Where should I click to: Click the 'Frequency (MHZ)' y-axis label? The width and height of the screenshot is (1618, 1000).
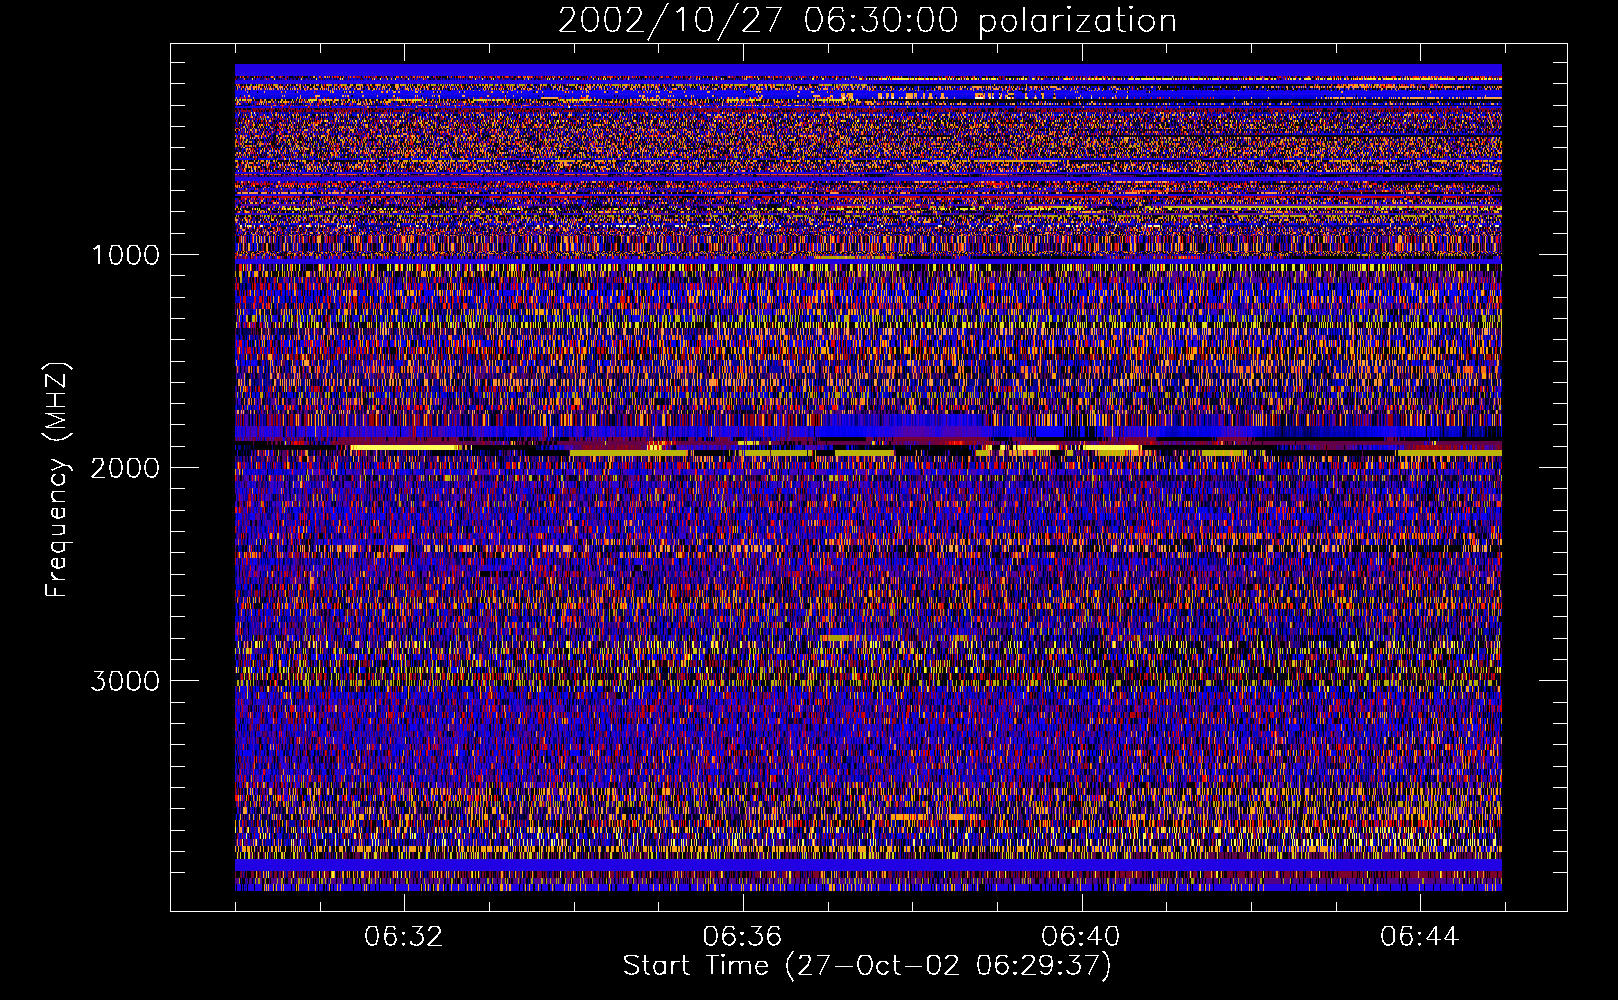click(x=57, y=480)
